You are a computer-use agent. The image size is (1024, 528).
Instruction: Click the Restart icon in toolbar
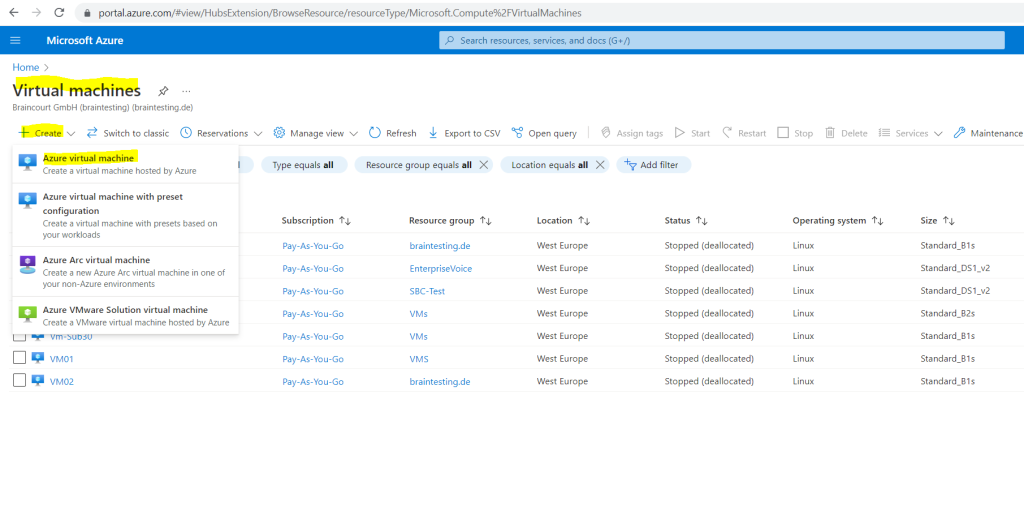click(727, 133)
